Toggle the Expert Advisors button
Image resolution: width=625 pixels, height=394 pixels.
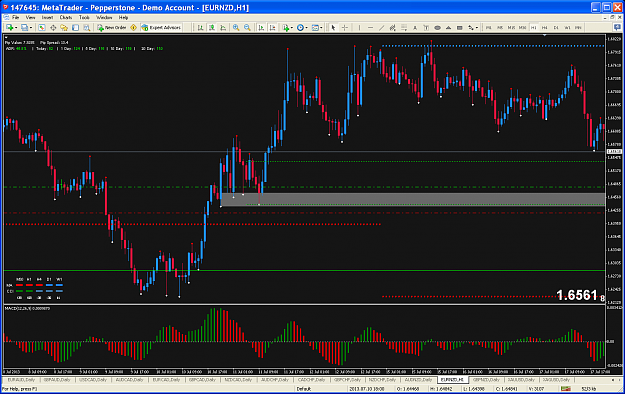tap(161, 28)
